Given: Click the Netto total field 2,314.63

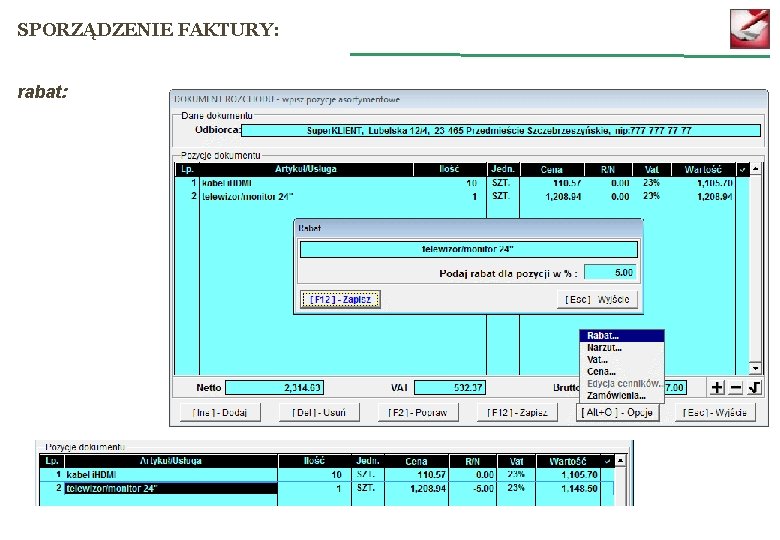Looking at the screenshot, I should coord(275,387).
